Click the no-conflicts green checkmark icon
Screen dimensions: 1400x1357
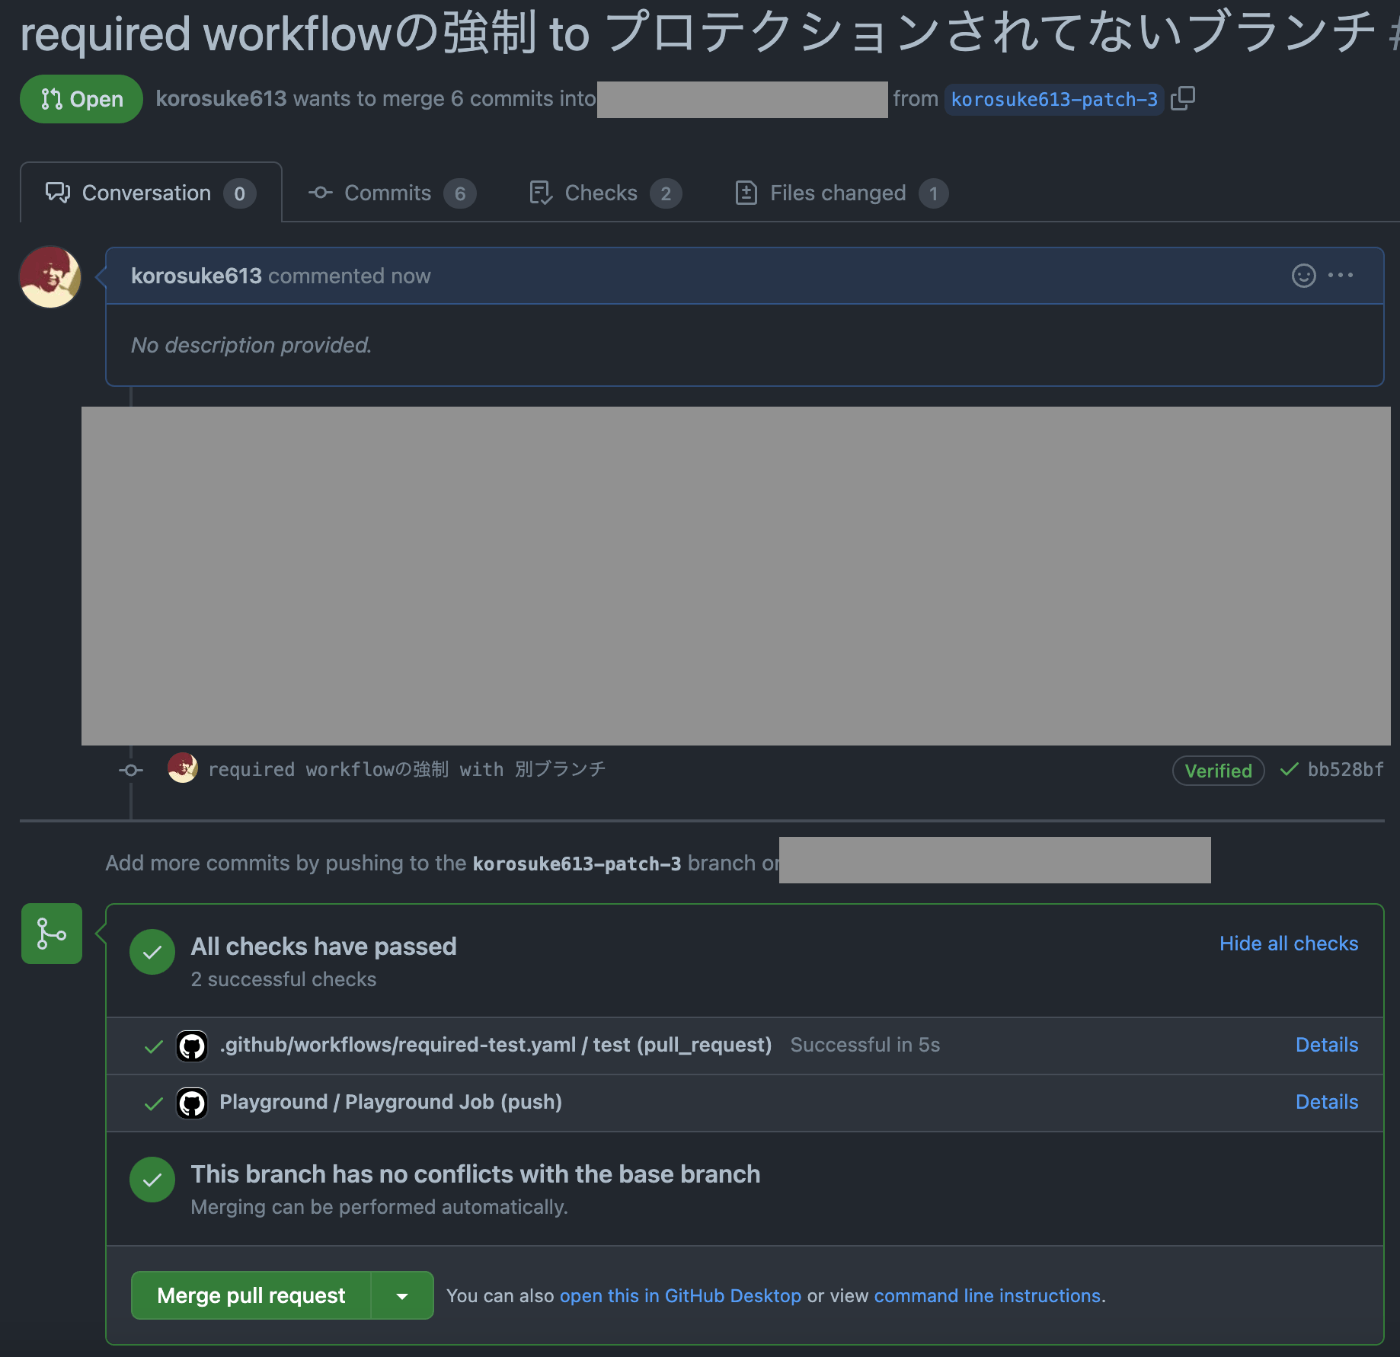[152, 1181]
